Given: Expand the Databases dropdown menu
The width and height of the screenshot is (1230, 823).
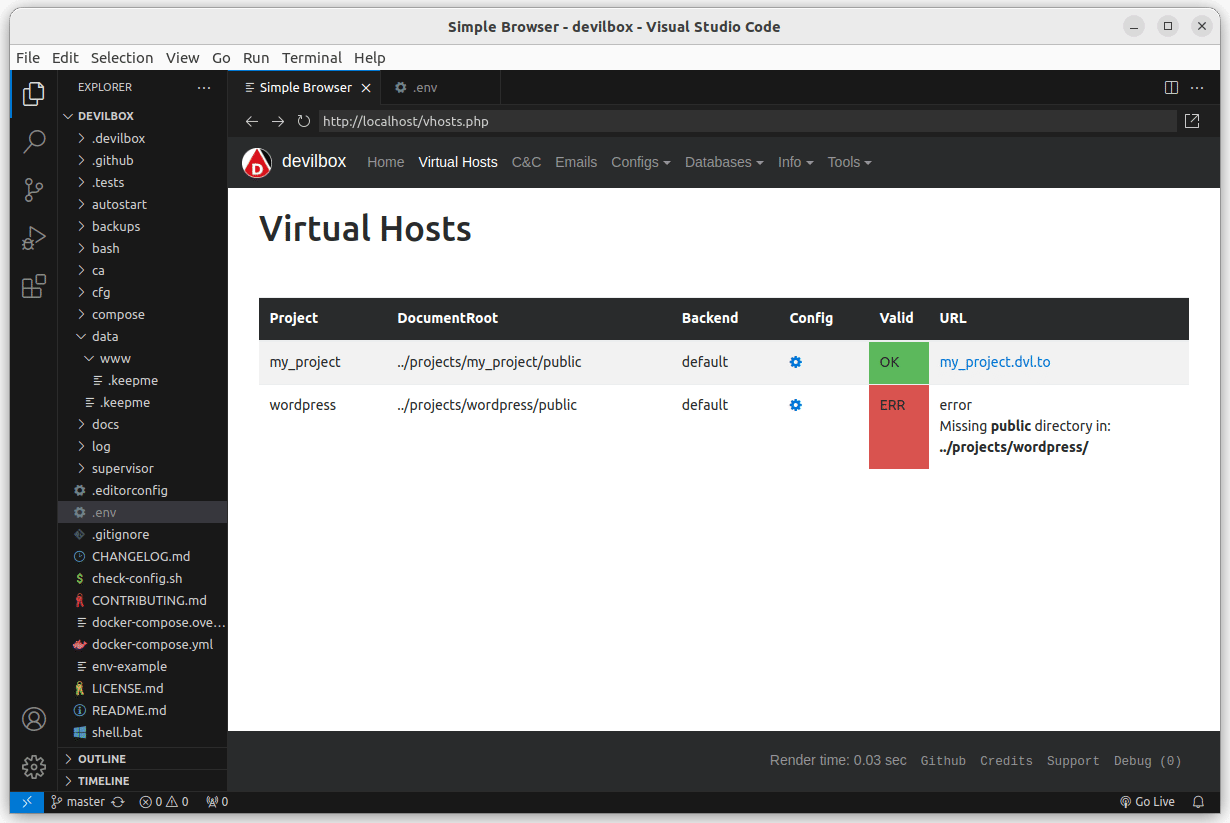Looking at the screenshot, I should click(723, 162).
